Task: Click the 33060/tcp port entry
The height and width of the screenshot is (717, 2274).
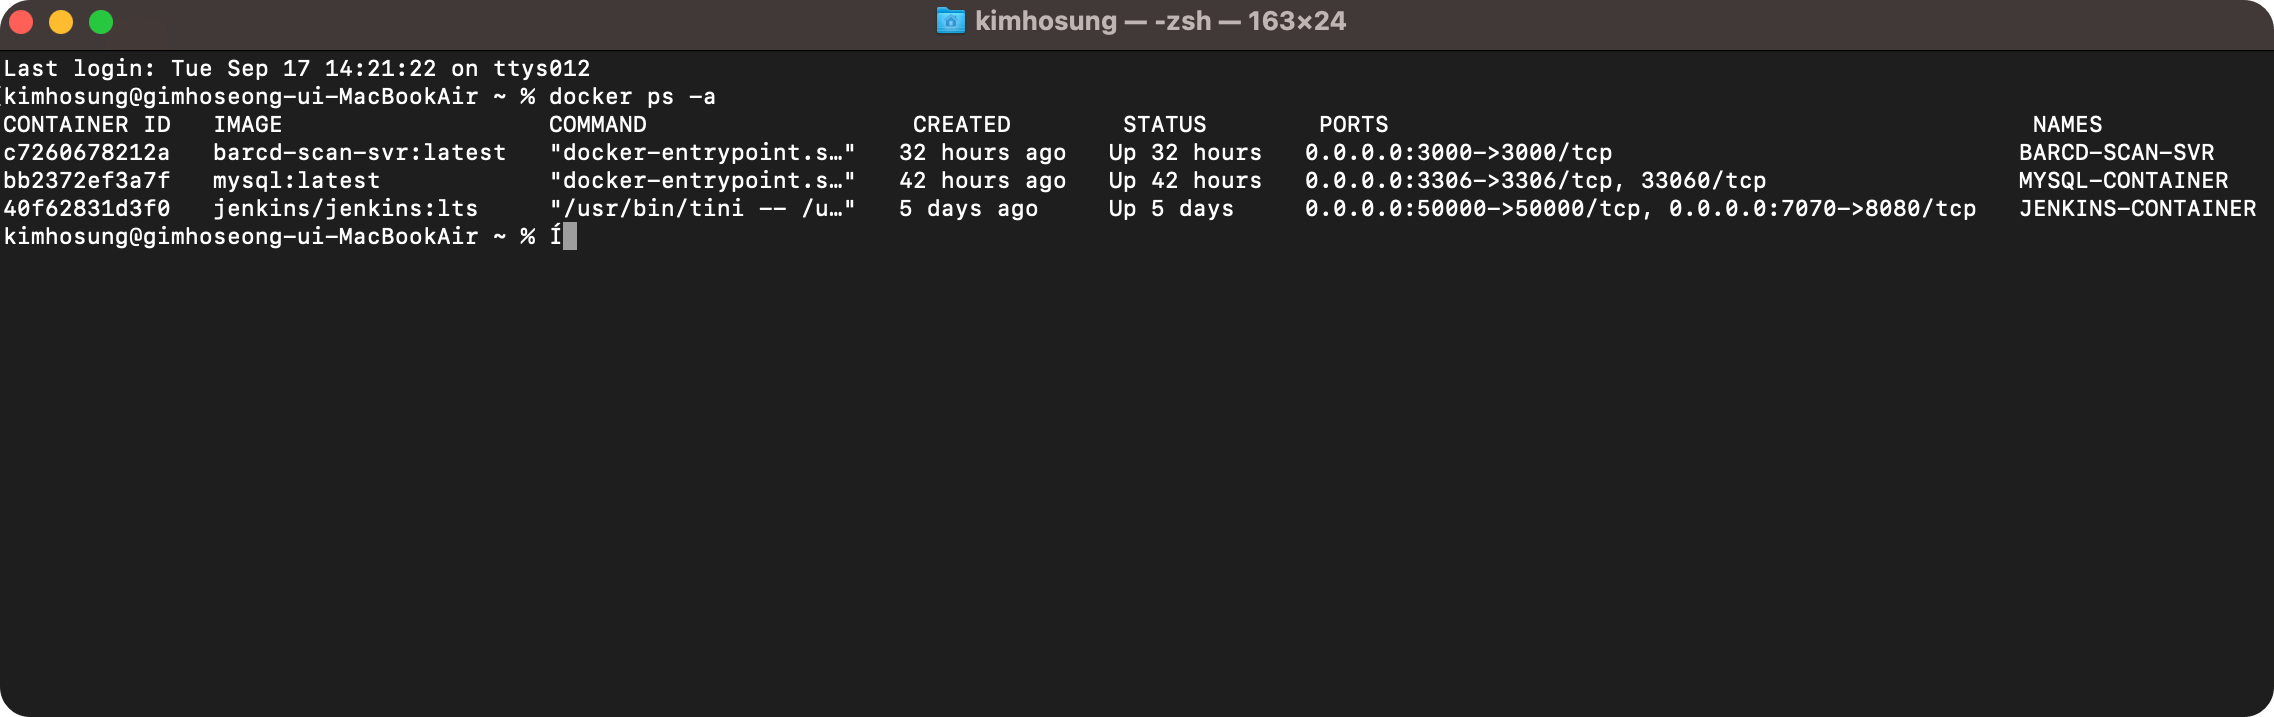Action: tap(1704, 181)
